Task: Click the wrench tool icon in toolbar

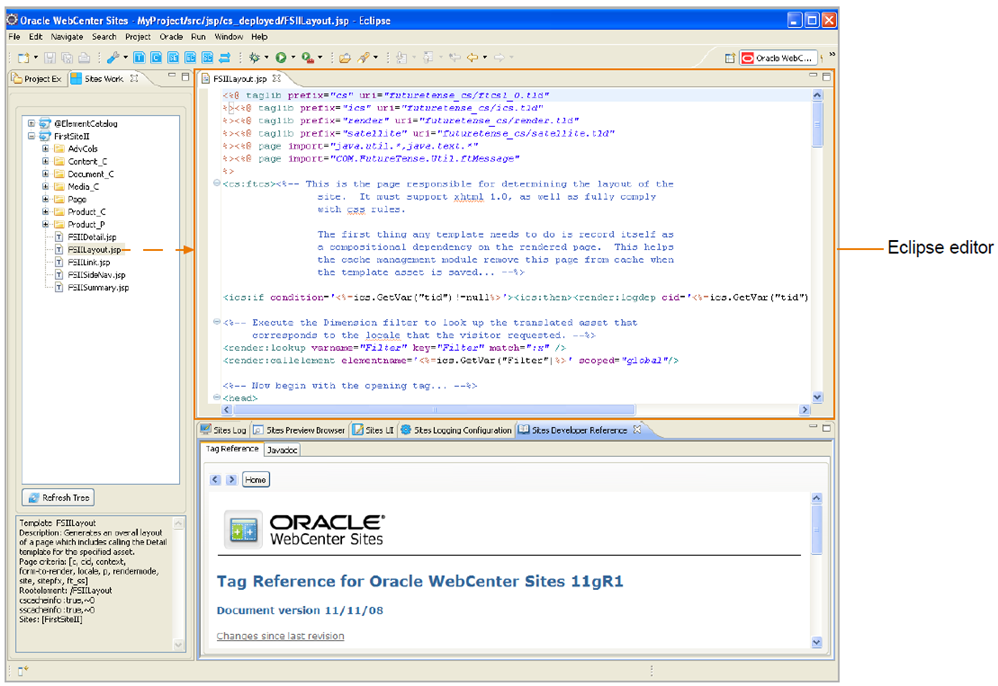Action: point(113,58)
